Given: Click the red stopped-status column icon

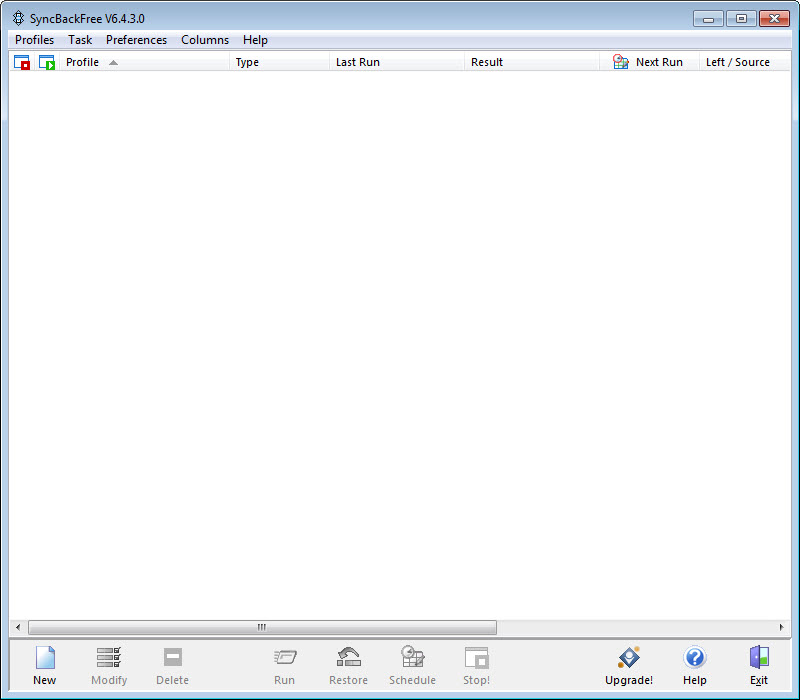Looking at the screenshot, I should click(x=22, y=62).
